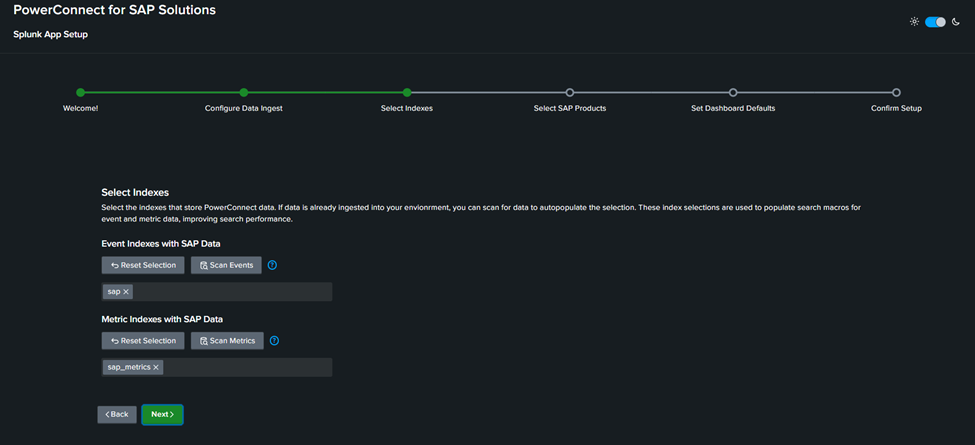Reset Selection for Event Indexes

click(x=143, y=265)
